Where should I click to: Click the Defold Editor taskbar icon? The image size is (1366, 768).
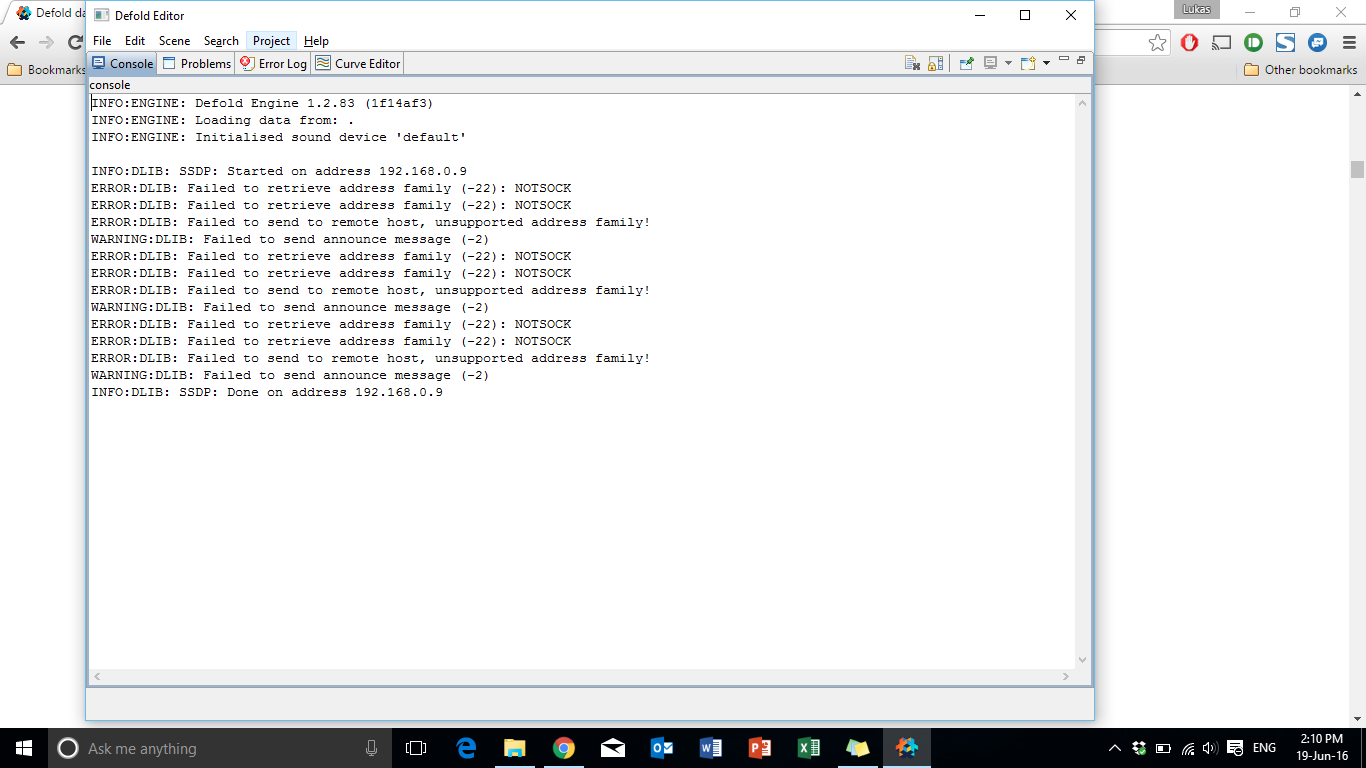(x=907, y=748)
